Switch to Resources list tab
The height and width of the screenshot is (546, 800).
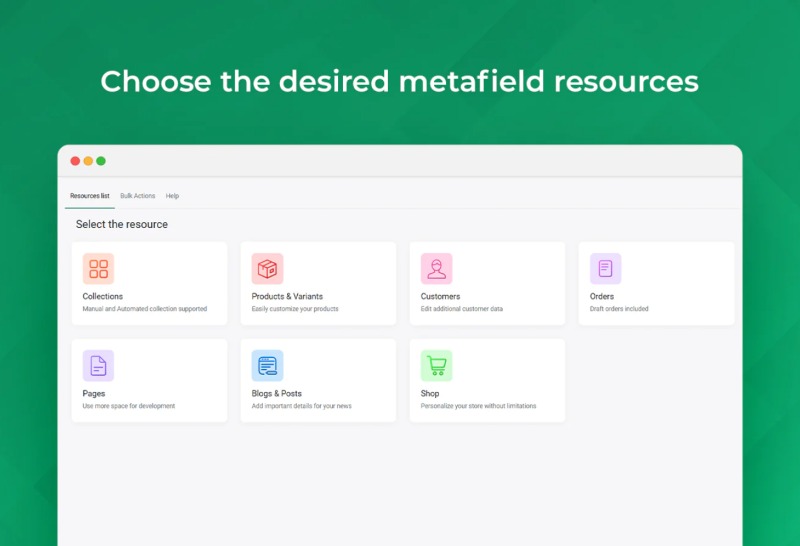click(90, 196)
